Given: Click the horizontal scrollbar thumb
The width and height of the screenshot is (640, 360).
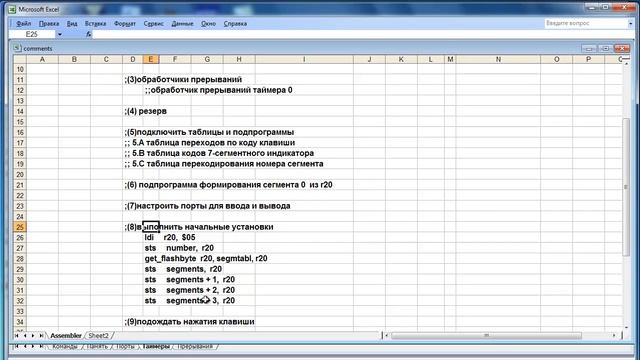Looking at the screenshot, I should pos(486,336).
